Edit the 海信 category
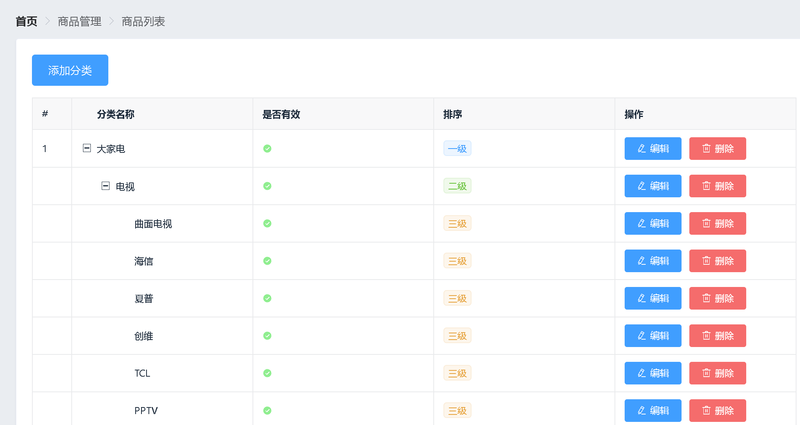800x425 pixels. [653, 261]
